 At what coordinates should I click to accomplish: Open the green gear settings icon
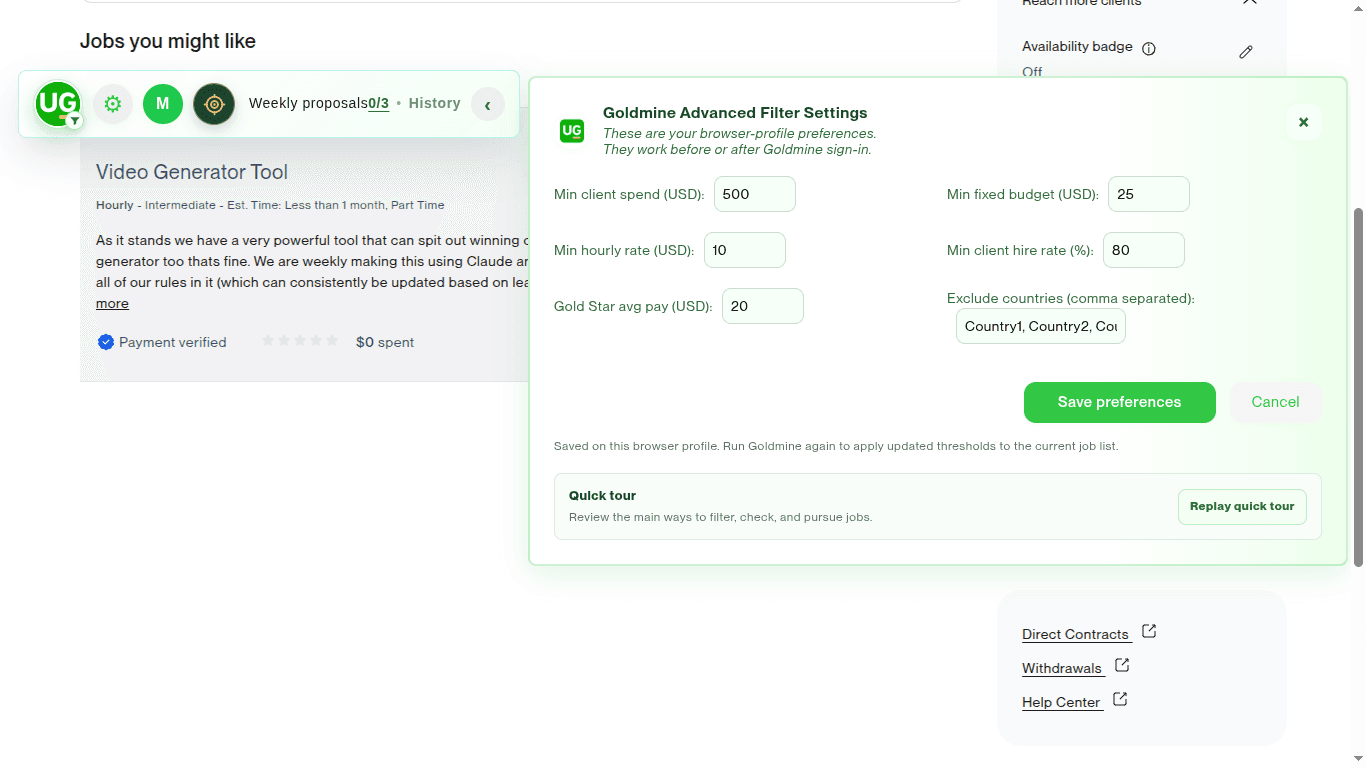(113, 104)
